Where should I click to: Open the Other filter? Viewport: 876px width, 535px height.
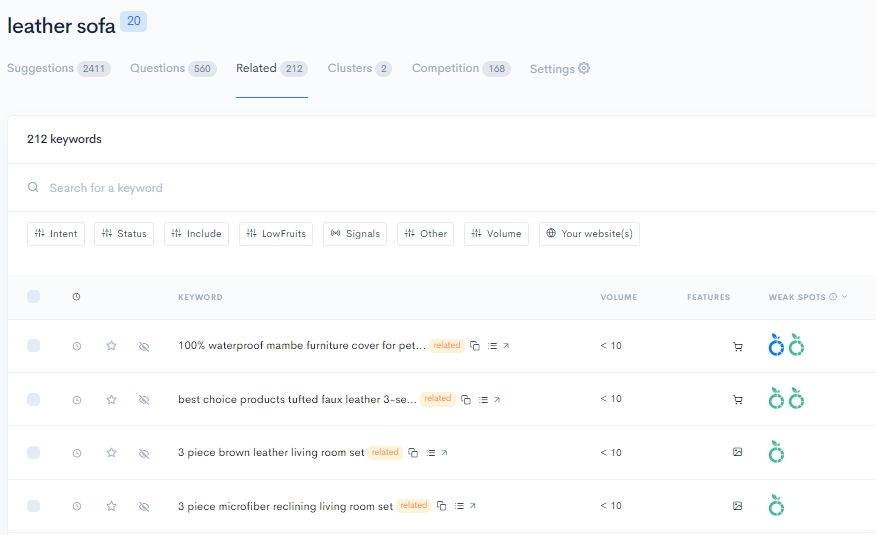click(426, 233)
